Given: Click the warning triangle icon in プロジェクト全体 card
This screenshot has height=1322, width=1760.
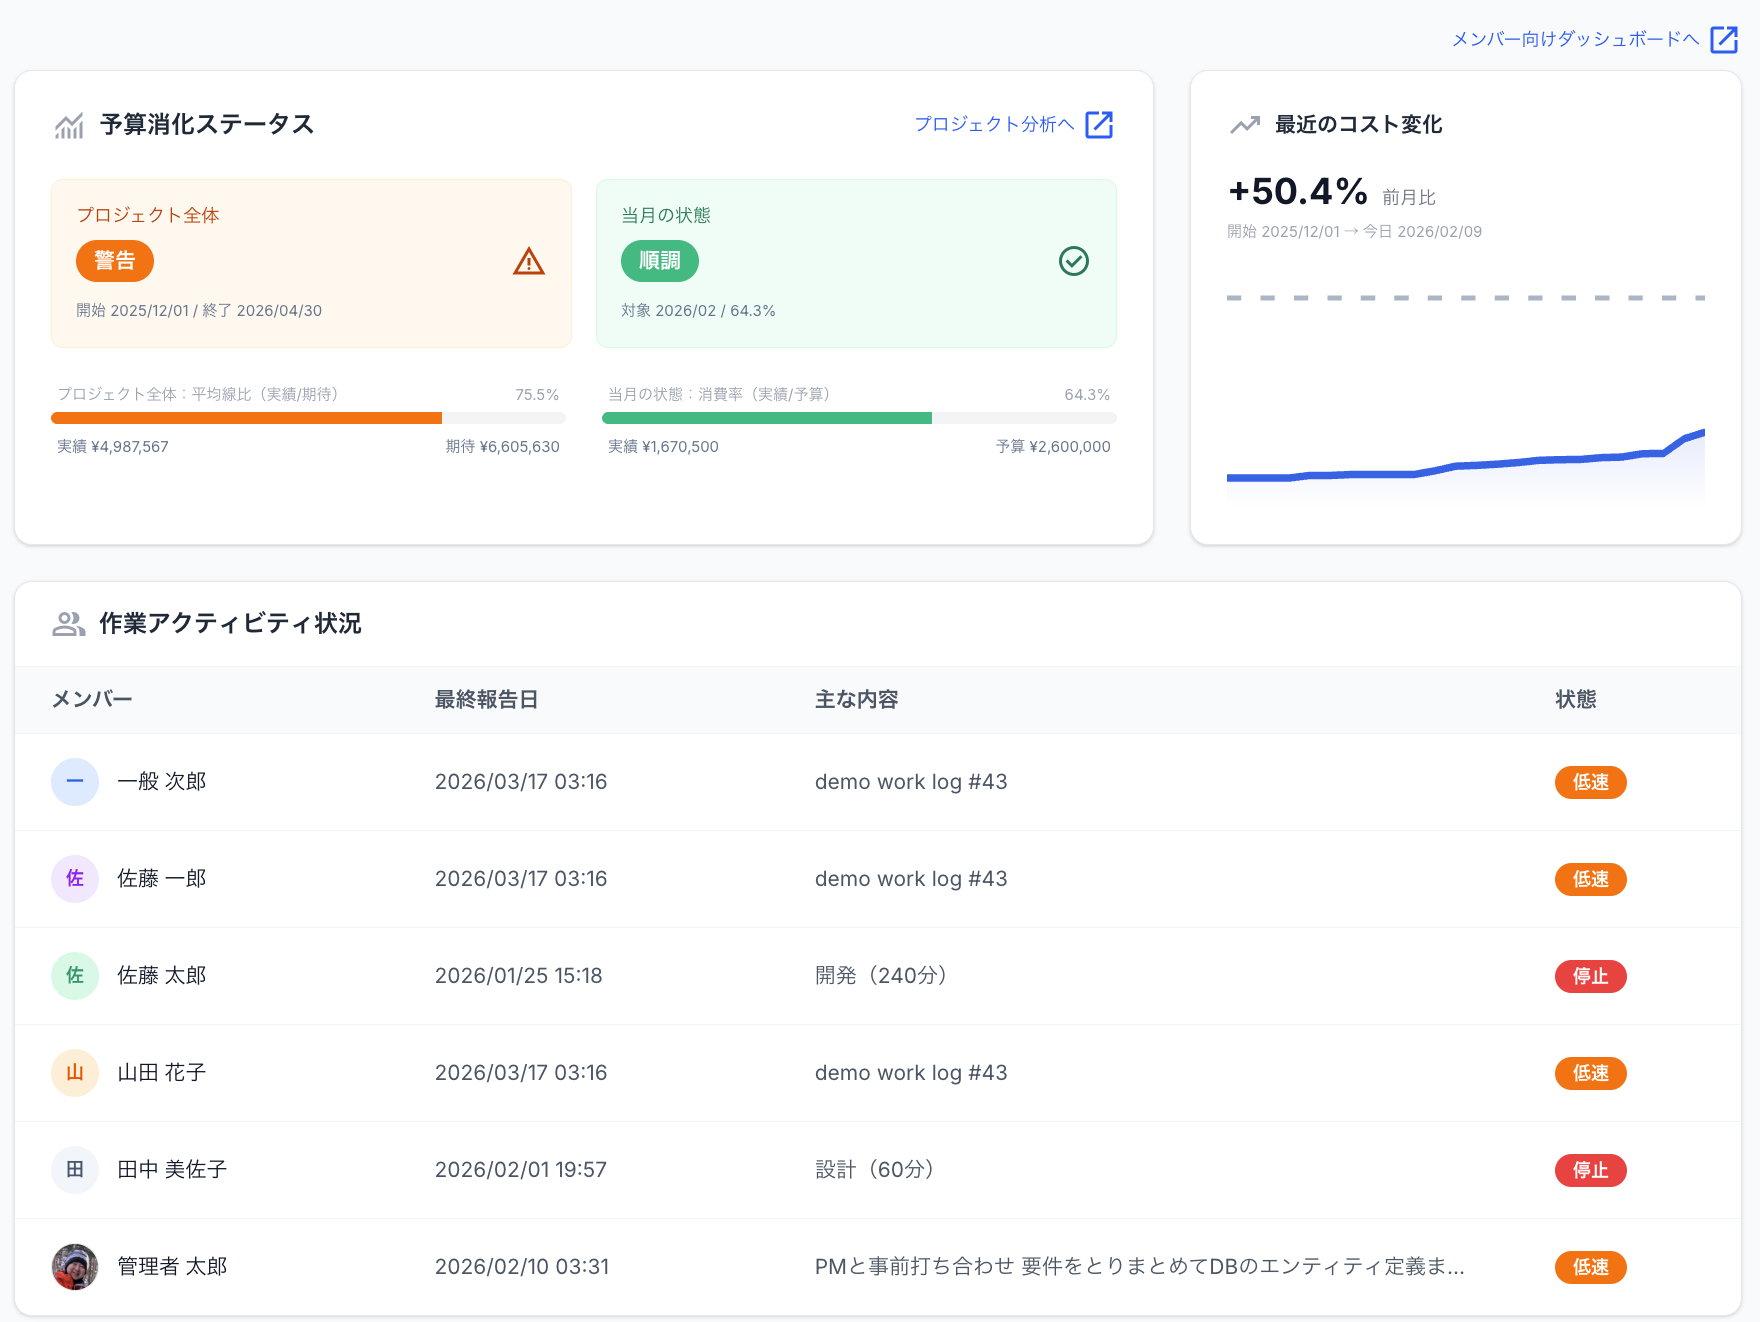Looking at the screenshot, I should (528, 261).
